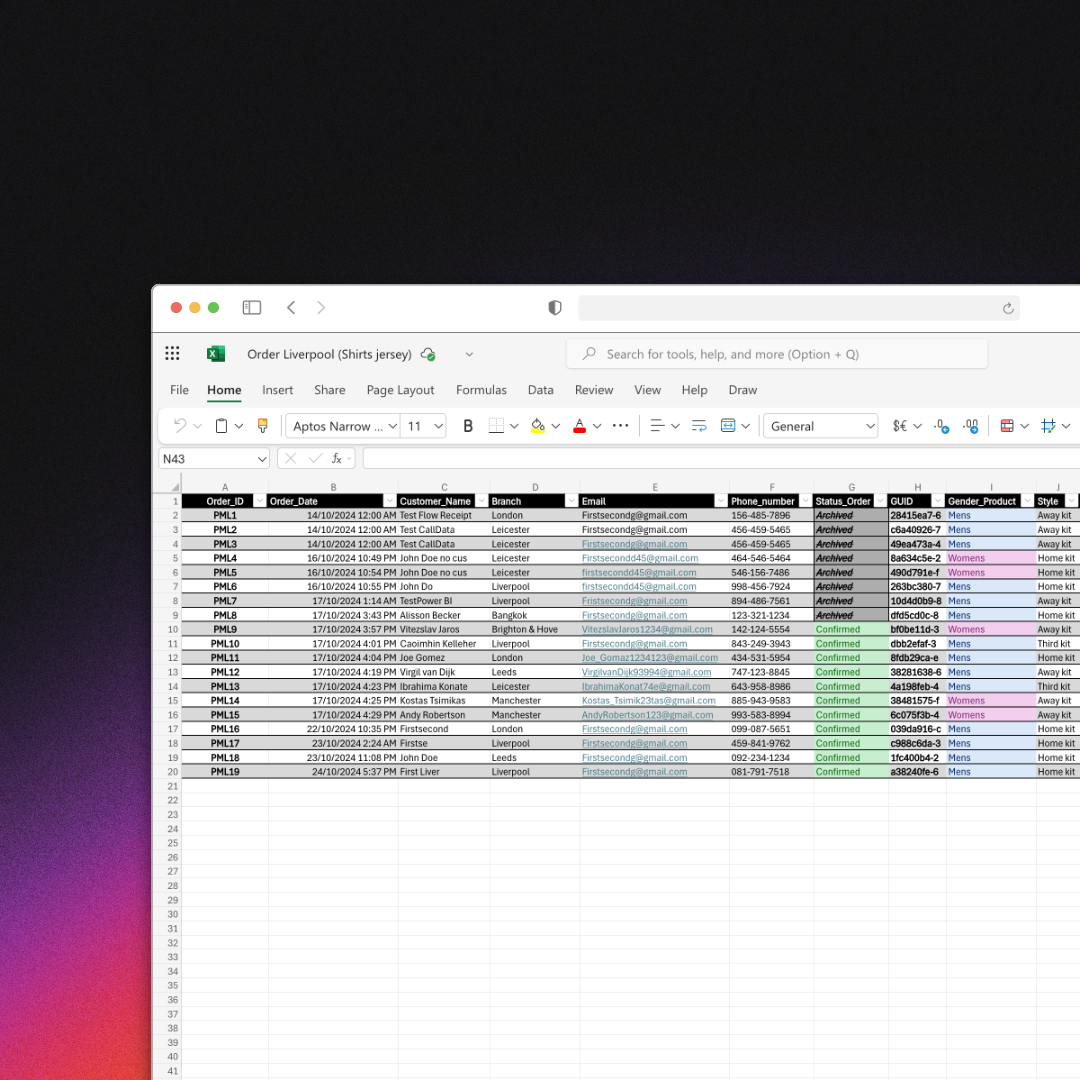
Task: Switch to the Review tab
Action: coord(594,390)
